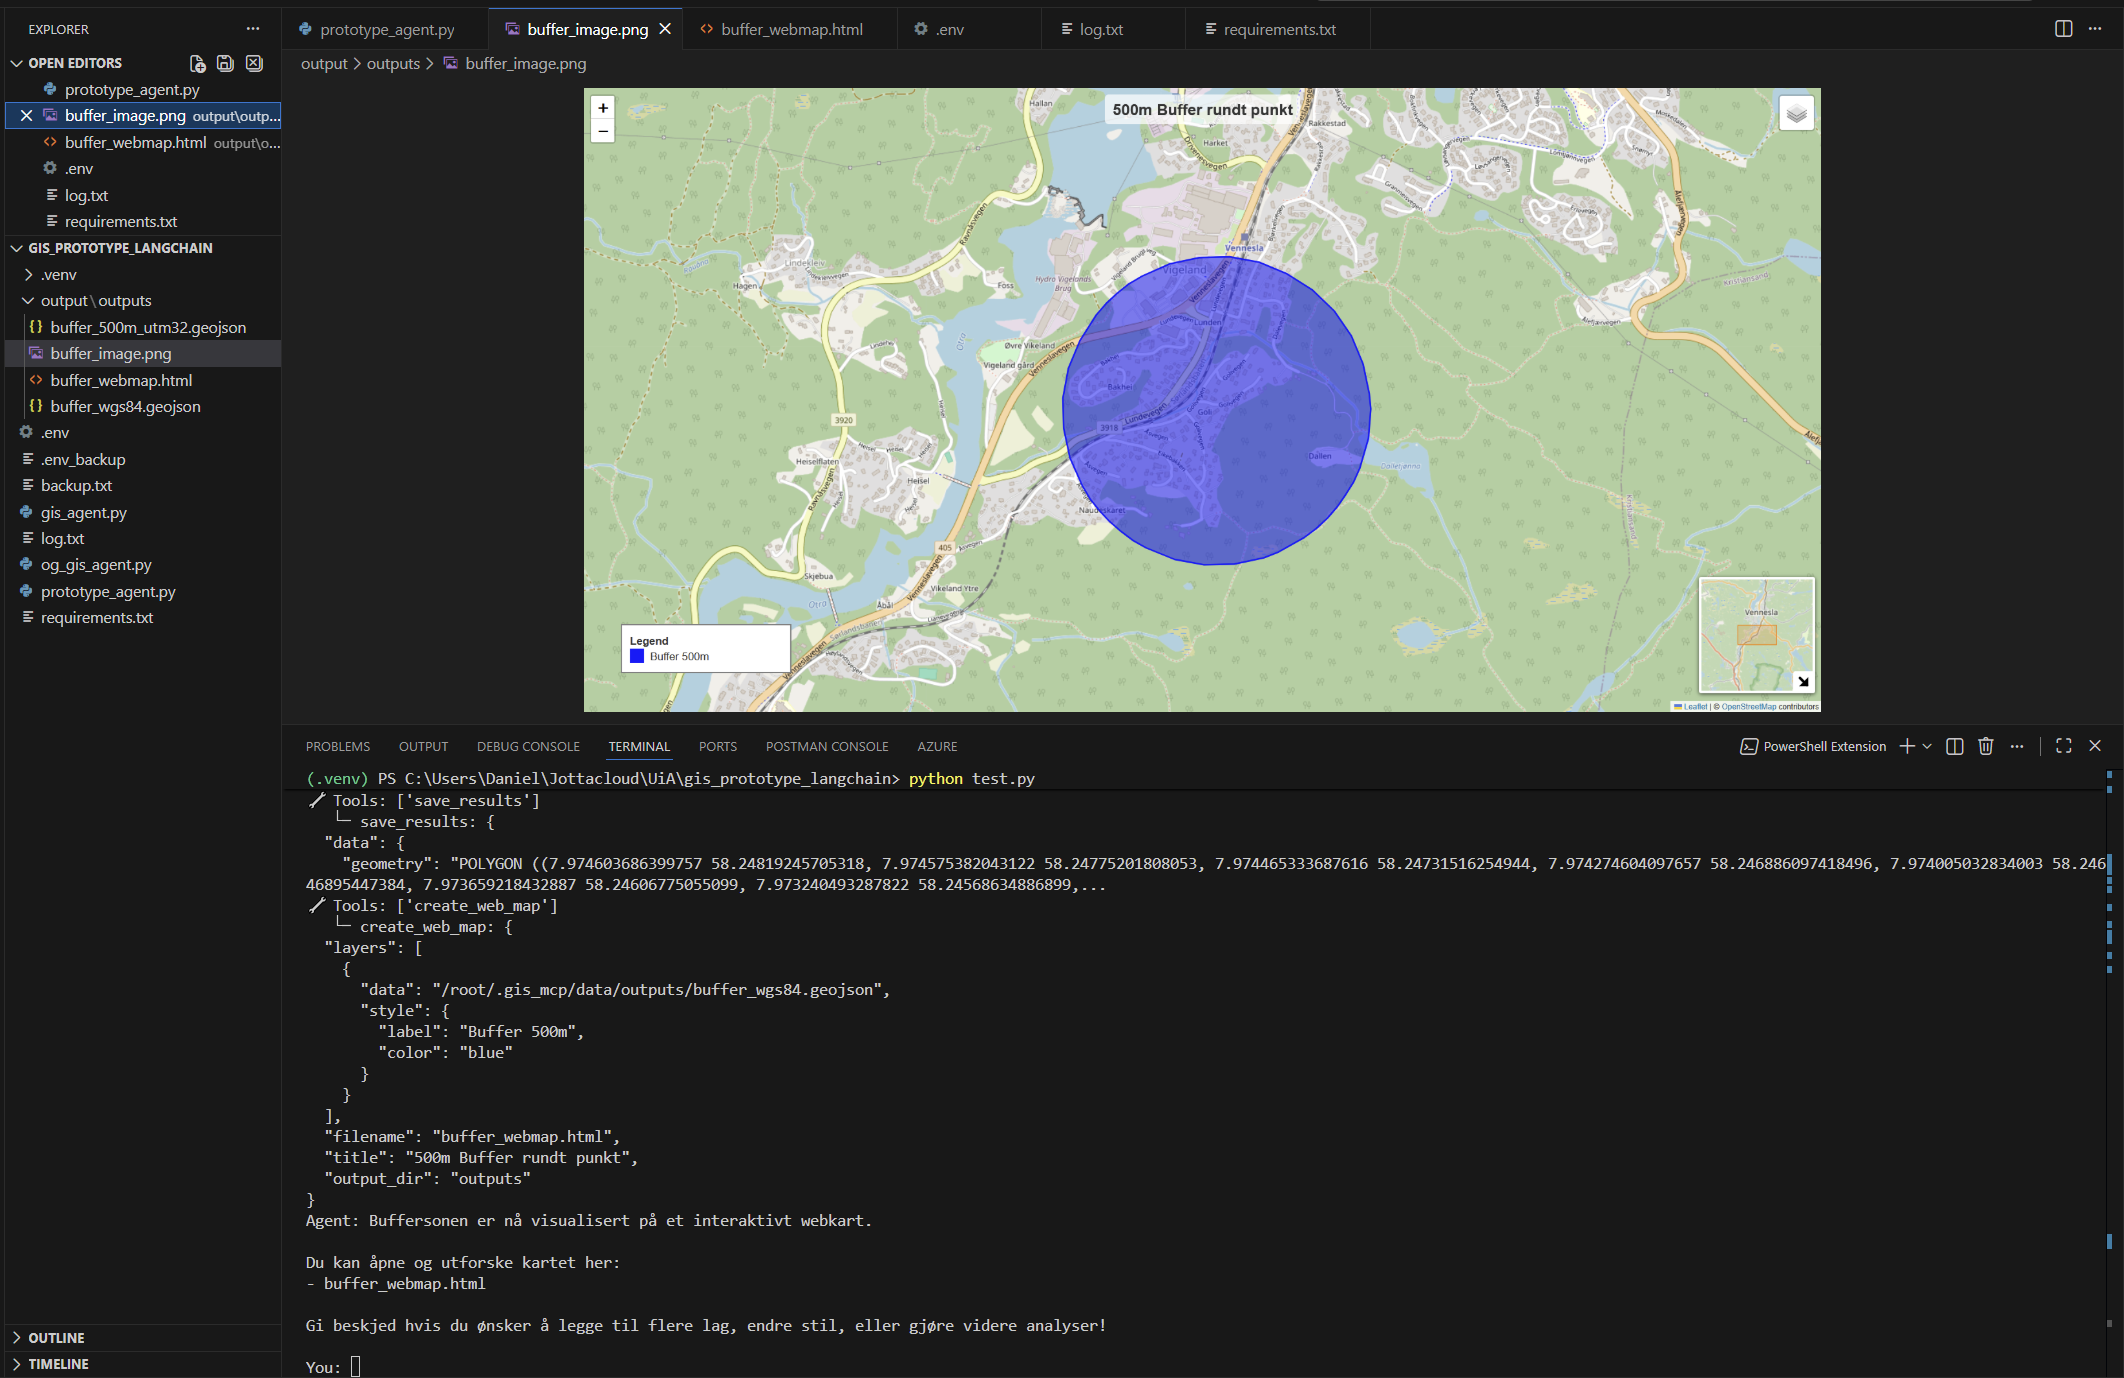
Task: Add a new terminal with plus icon
Action: (x=1907, y=746)
